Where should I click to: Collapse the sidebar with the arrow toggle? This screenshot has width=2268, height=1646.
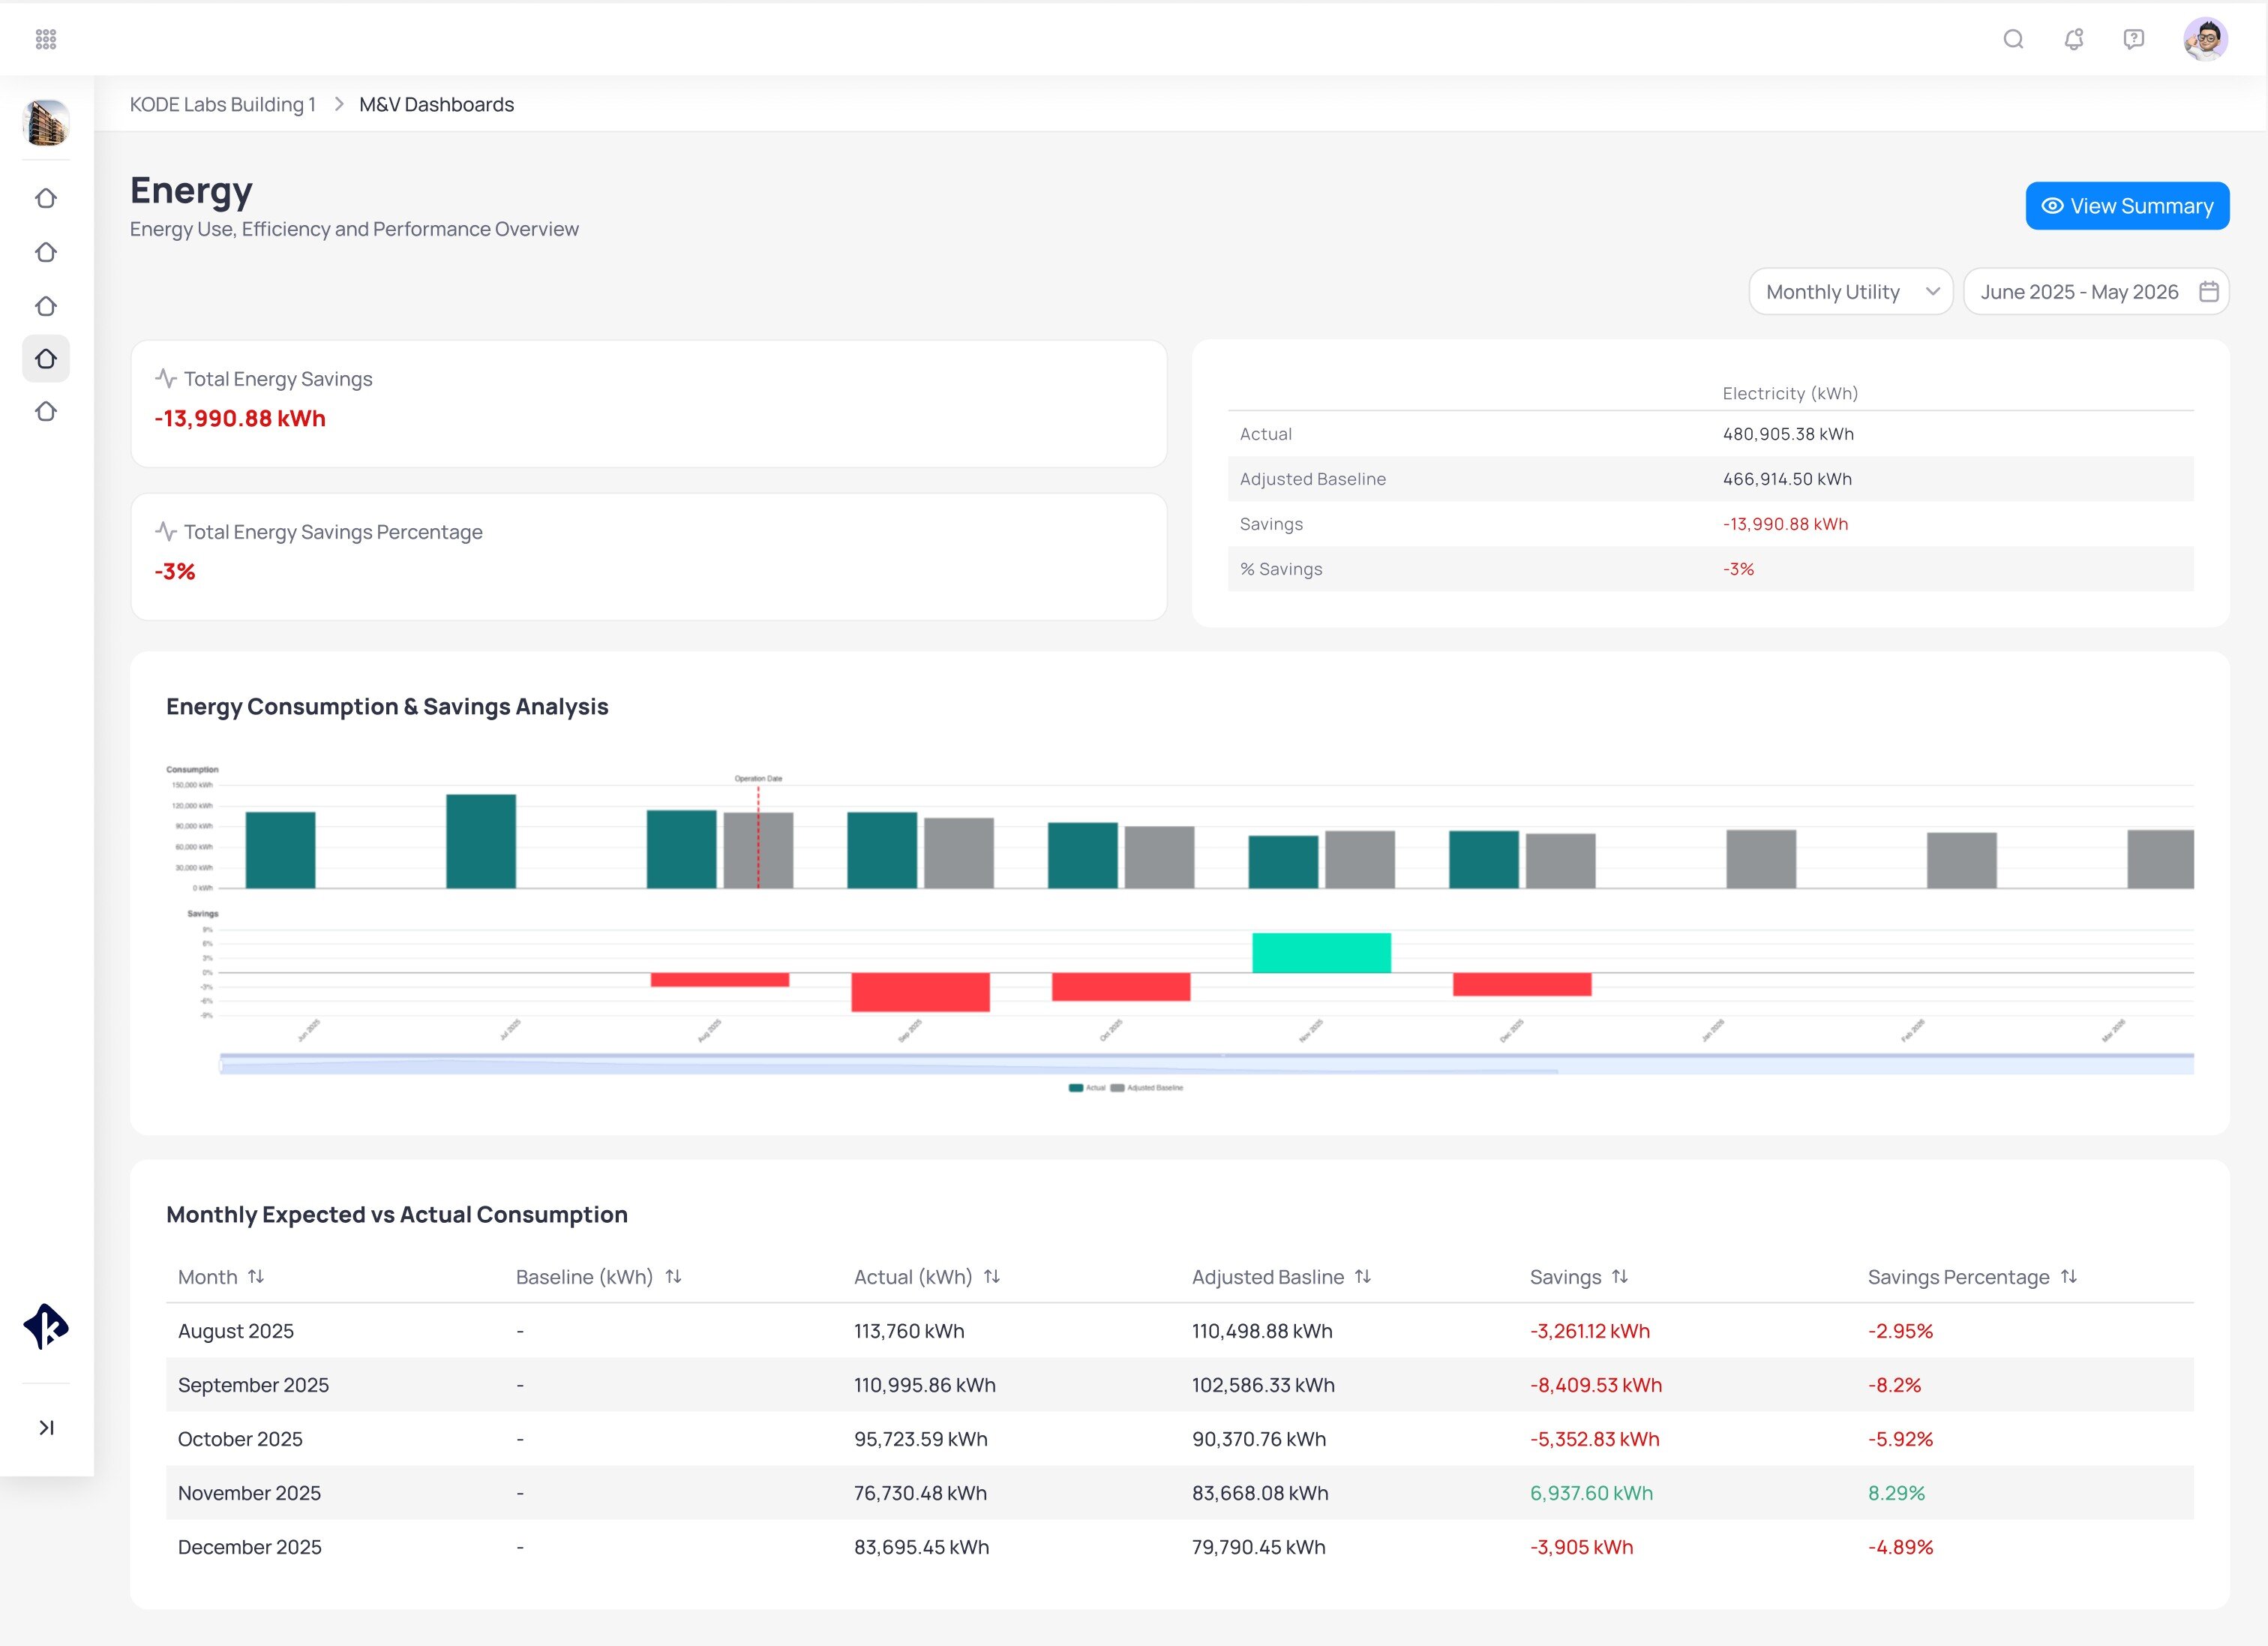(x=46, y=1427)
